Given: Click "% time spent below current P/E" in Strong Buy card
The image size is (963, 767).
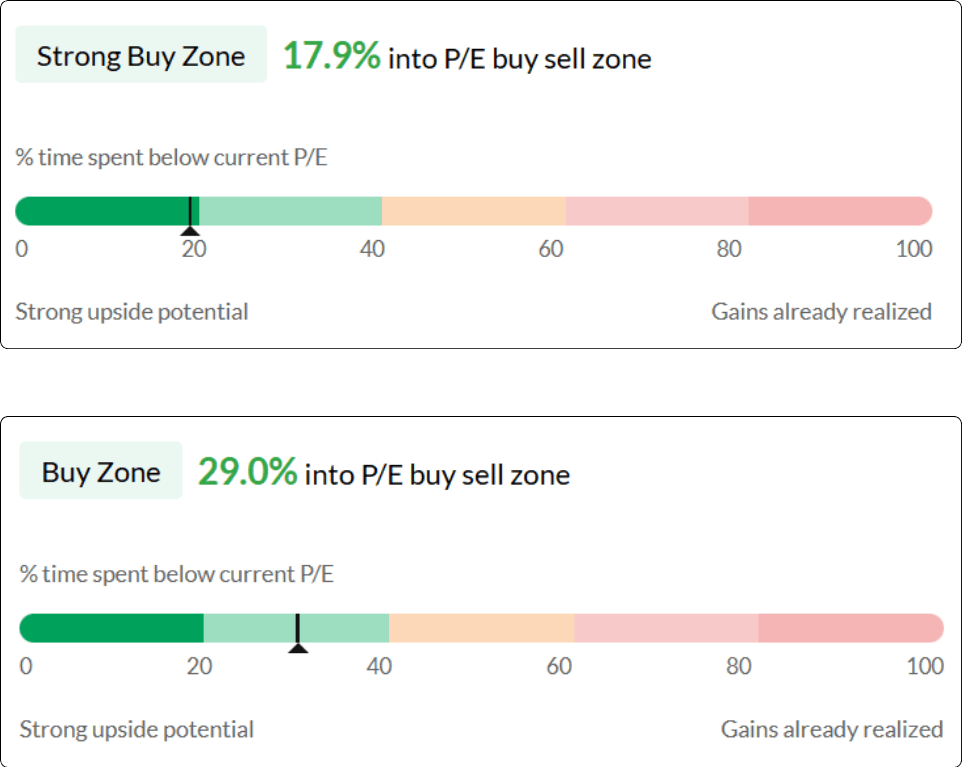Looking at the screenshot, I should pos(171,157).
